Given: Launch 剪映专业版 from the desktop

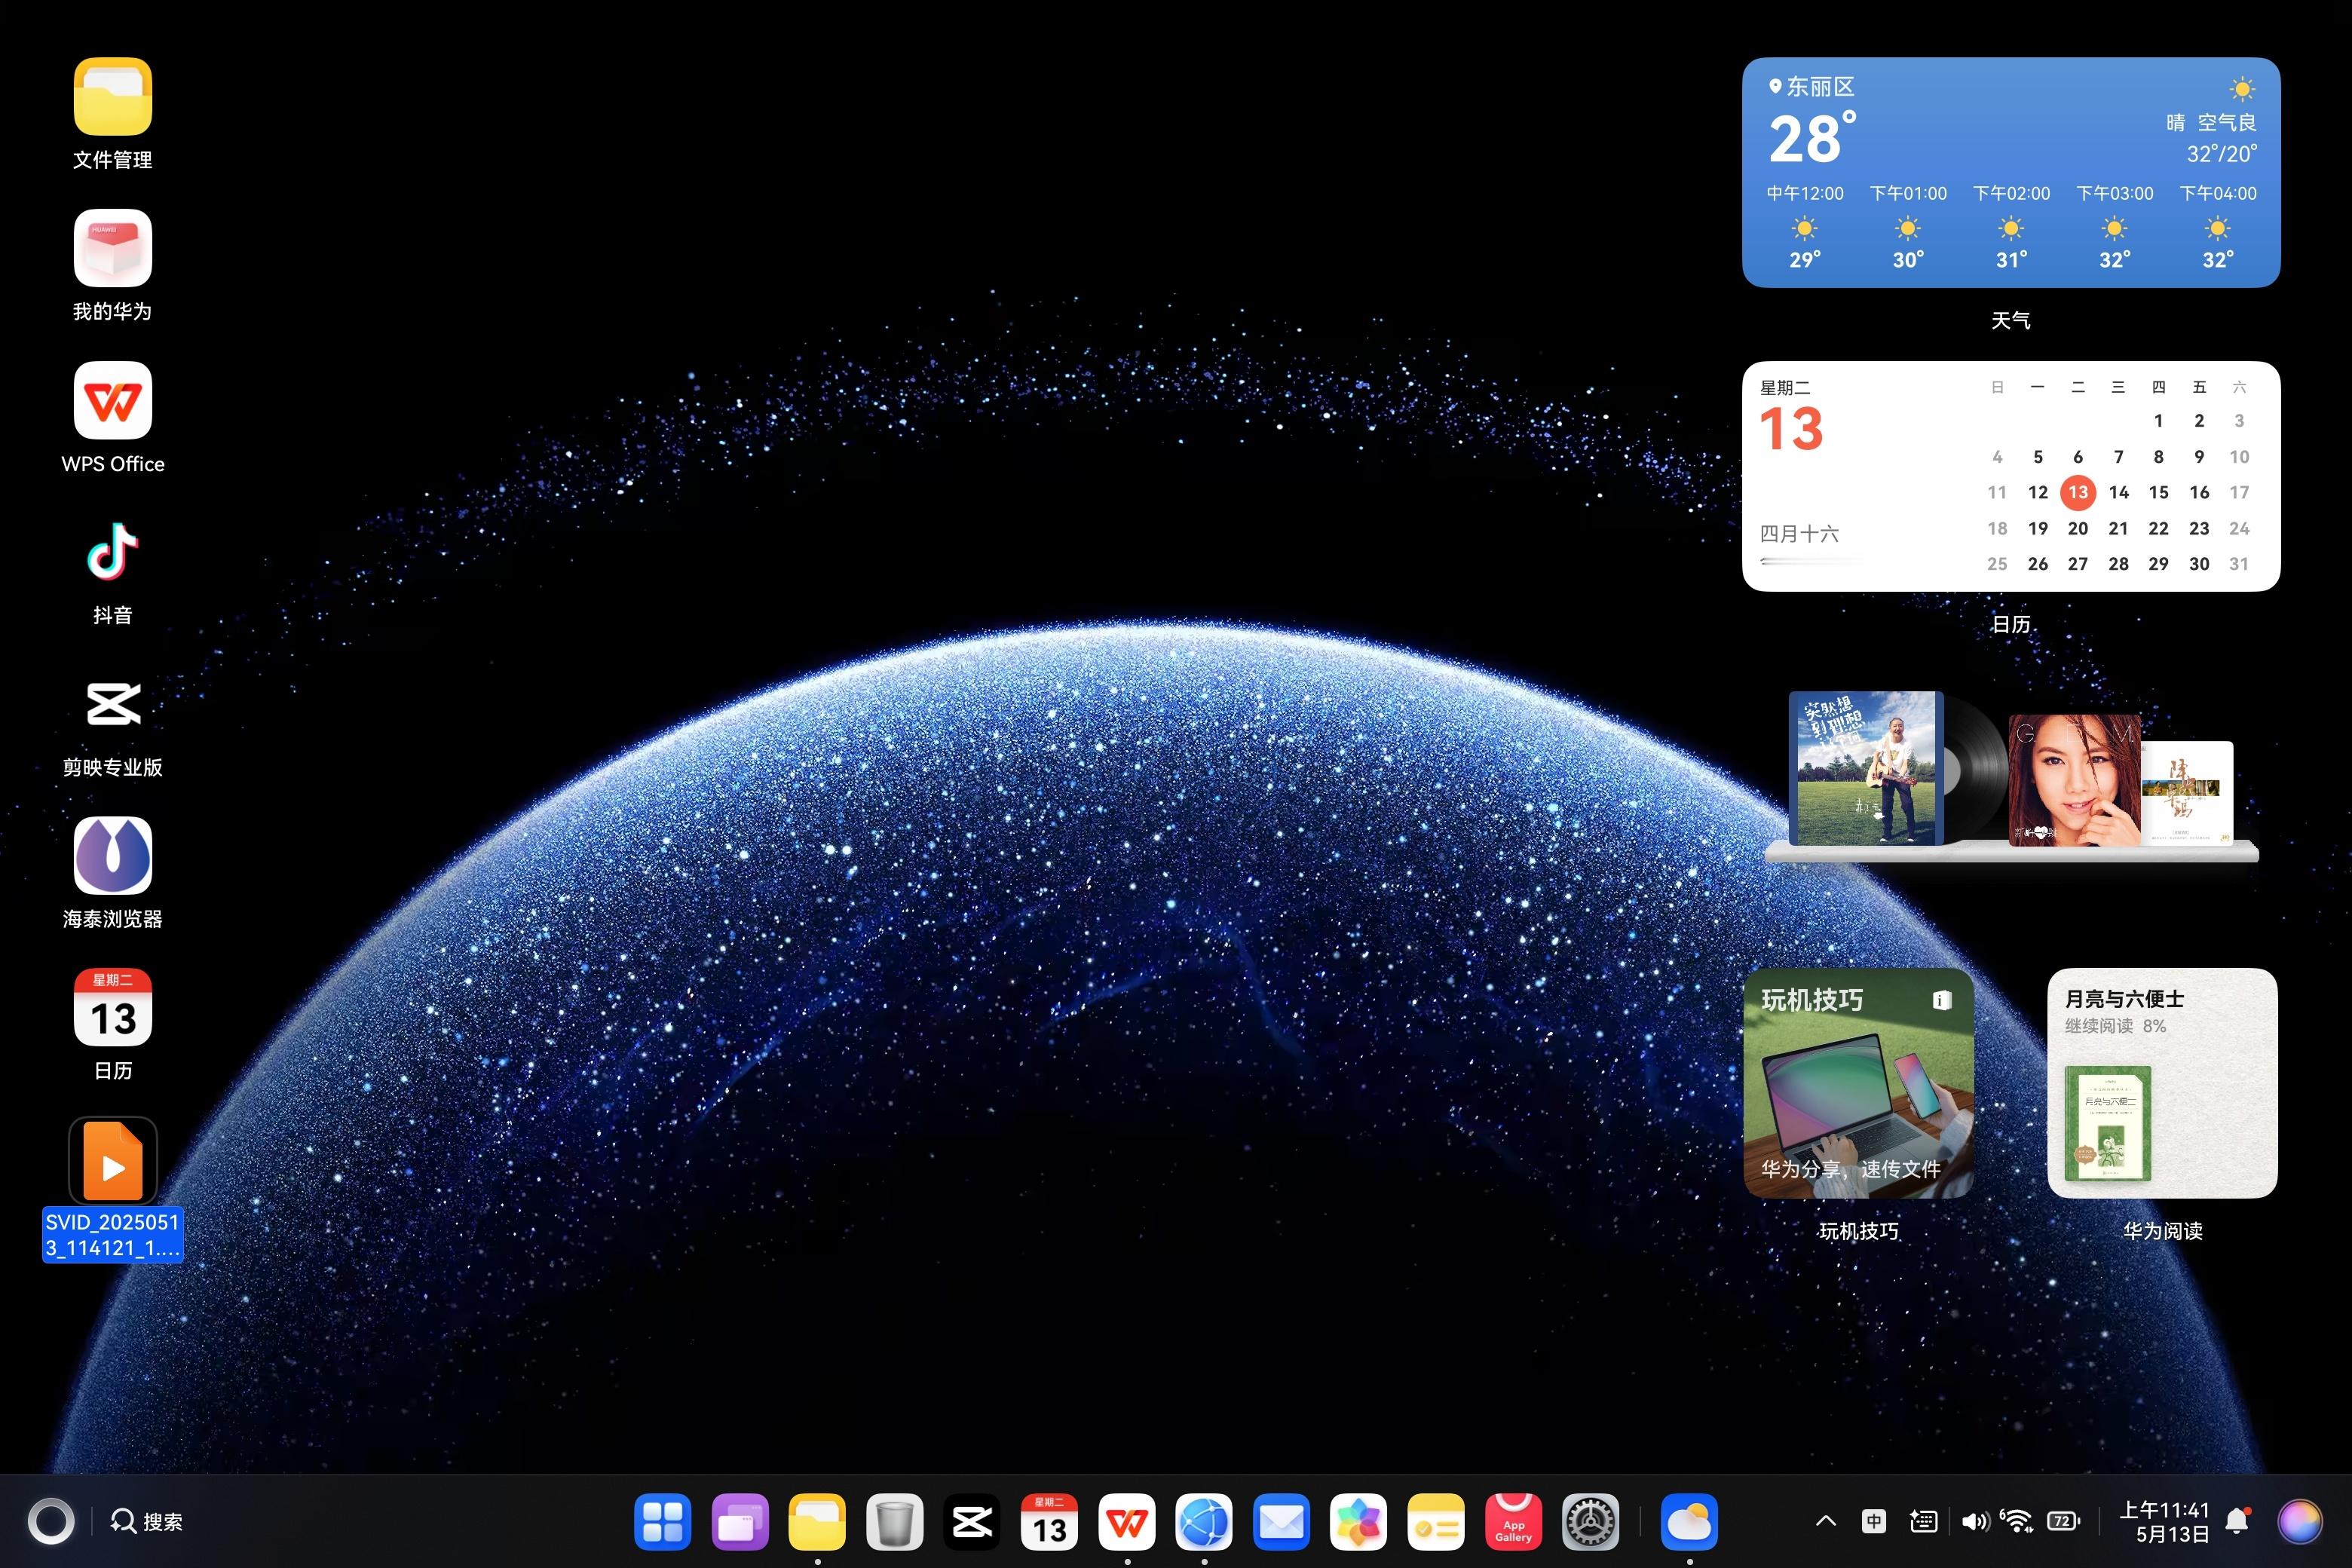Looking at the screenshot, I should coord(112,704).
